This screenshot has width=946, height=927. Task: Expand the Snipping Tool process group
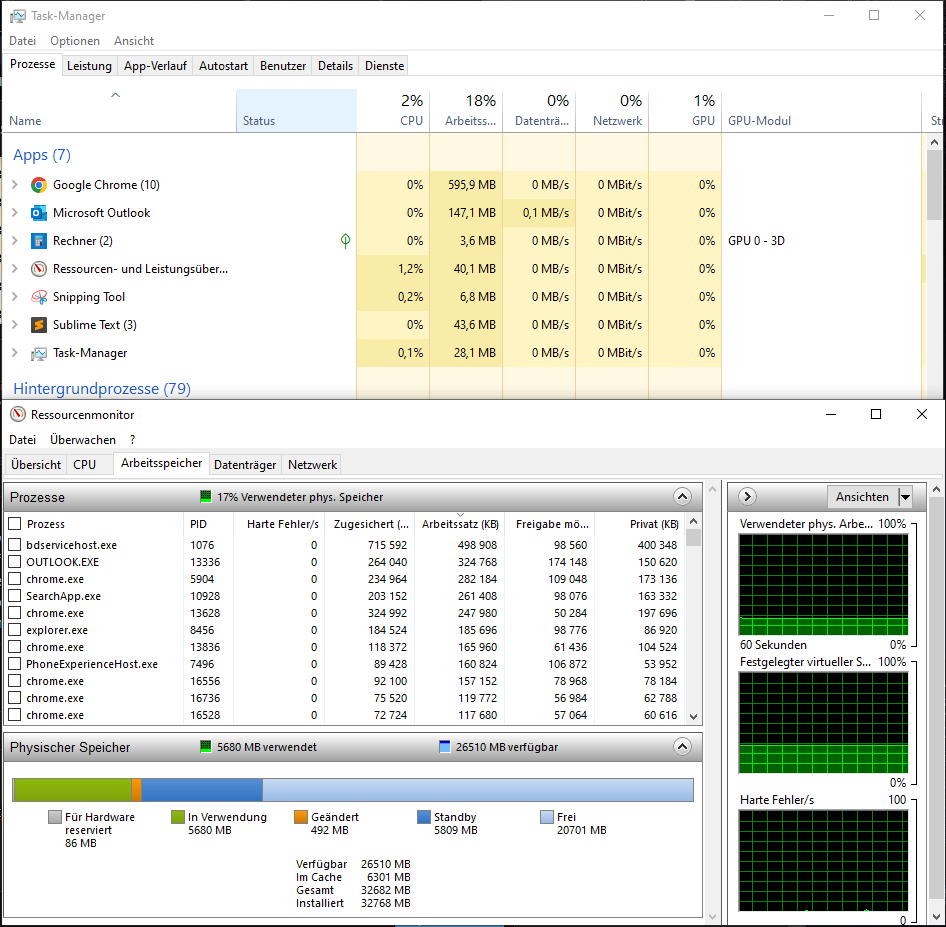(15, 297)
